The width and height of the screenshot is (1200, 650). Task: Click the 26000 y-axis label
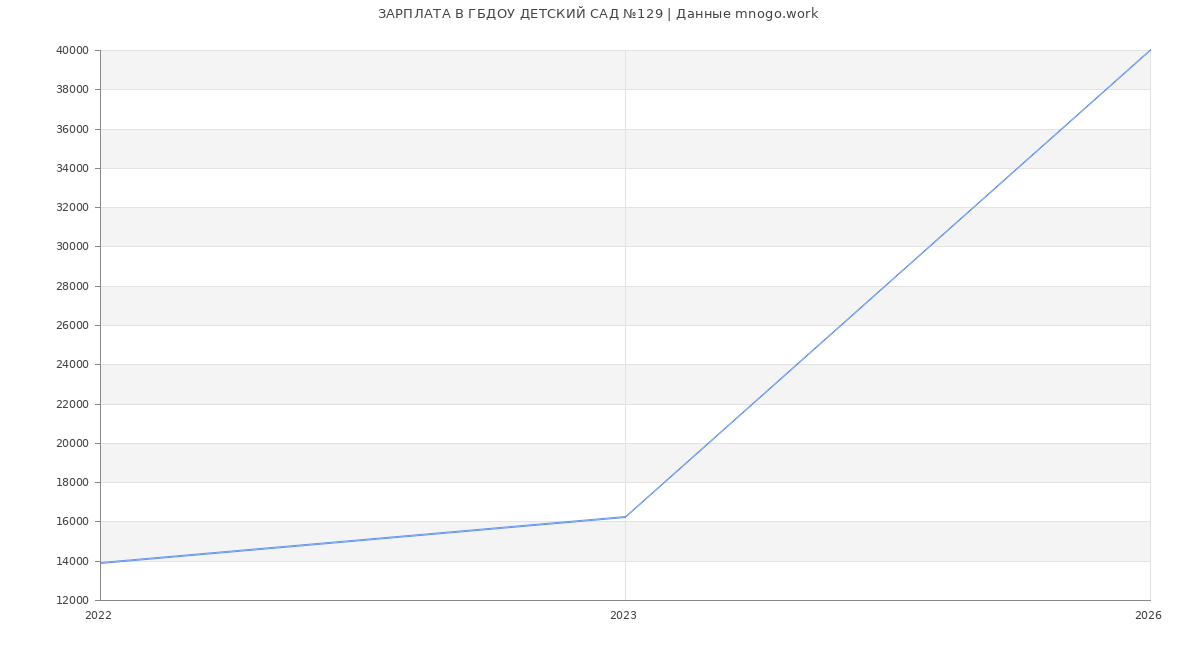point(73,325)
